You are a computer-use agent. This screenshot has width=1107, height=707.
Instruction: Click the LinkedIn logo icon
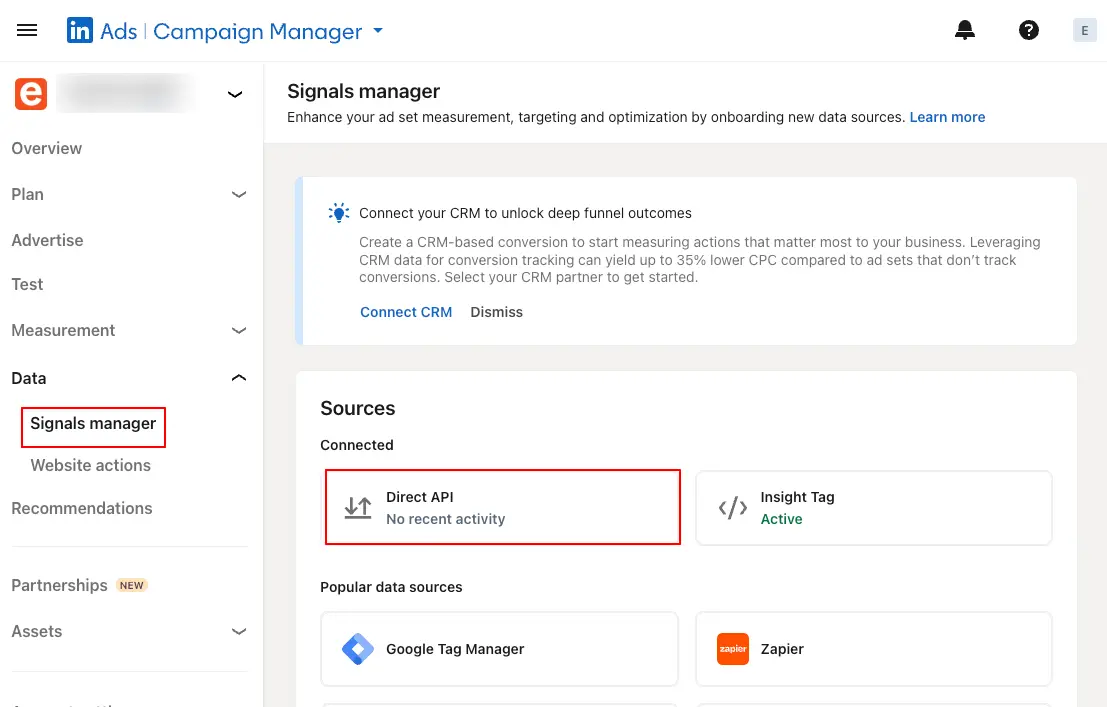(x=80, y=31)
